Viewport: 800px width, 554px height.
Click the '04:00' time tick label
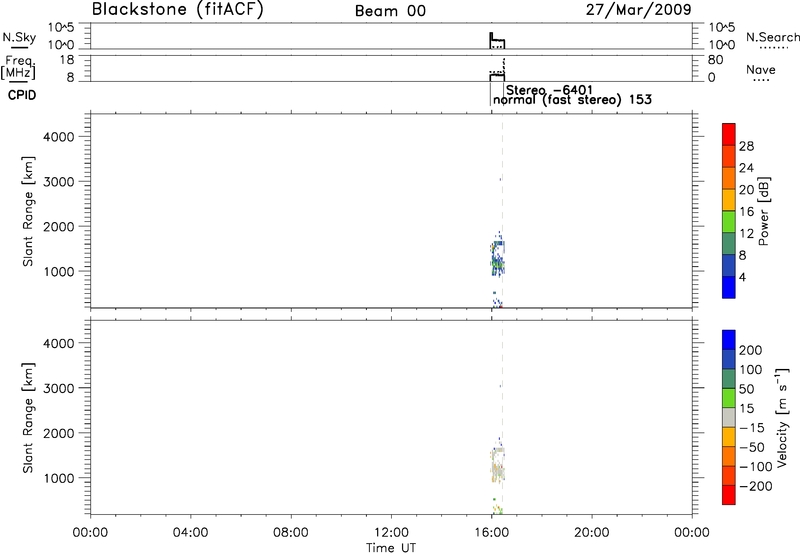point(190,533)
